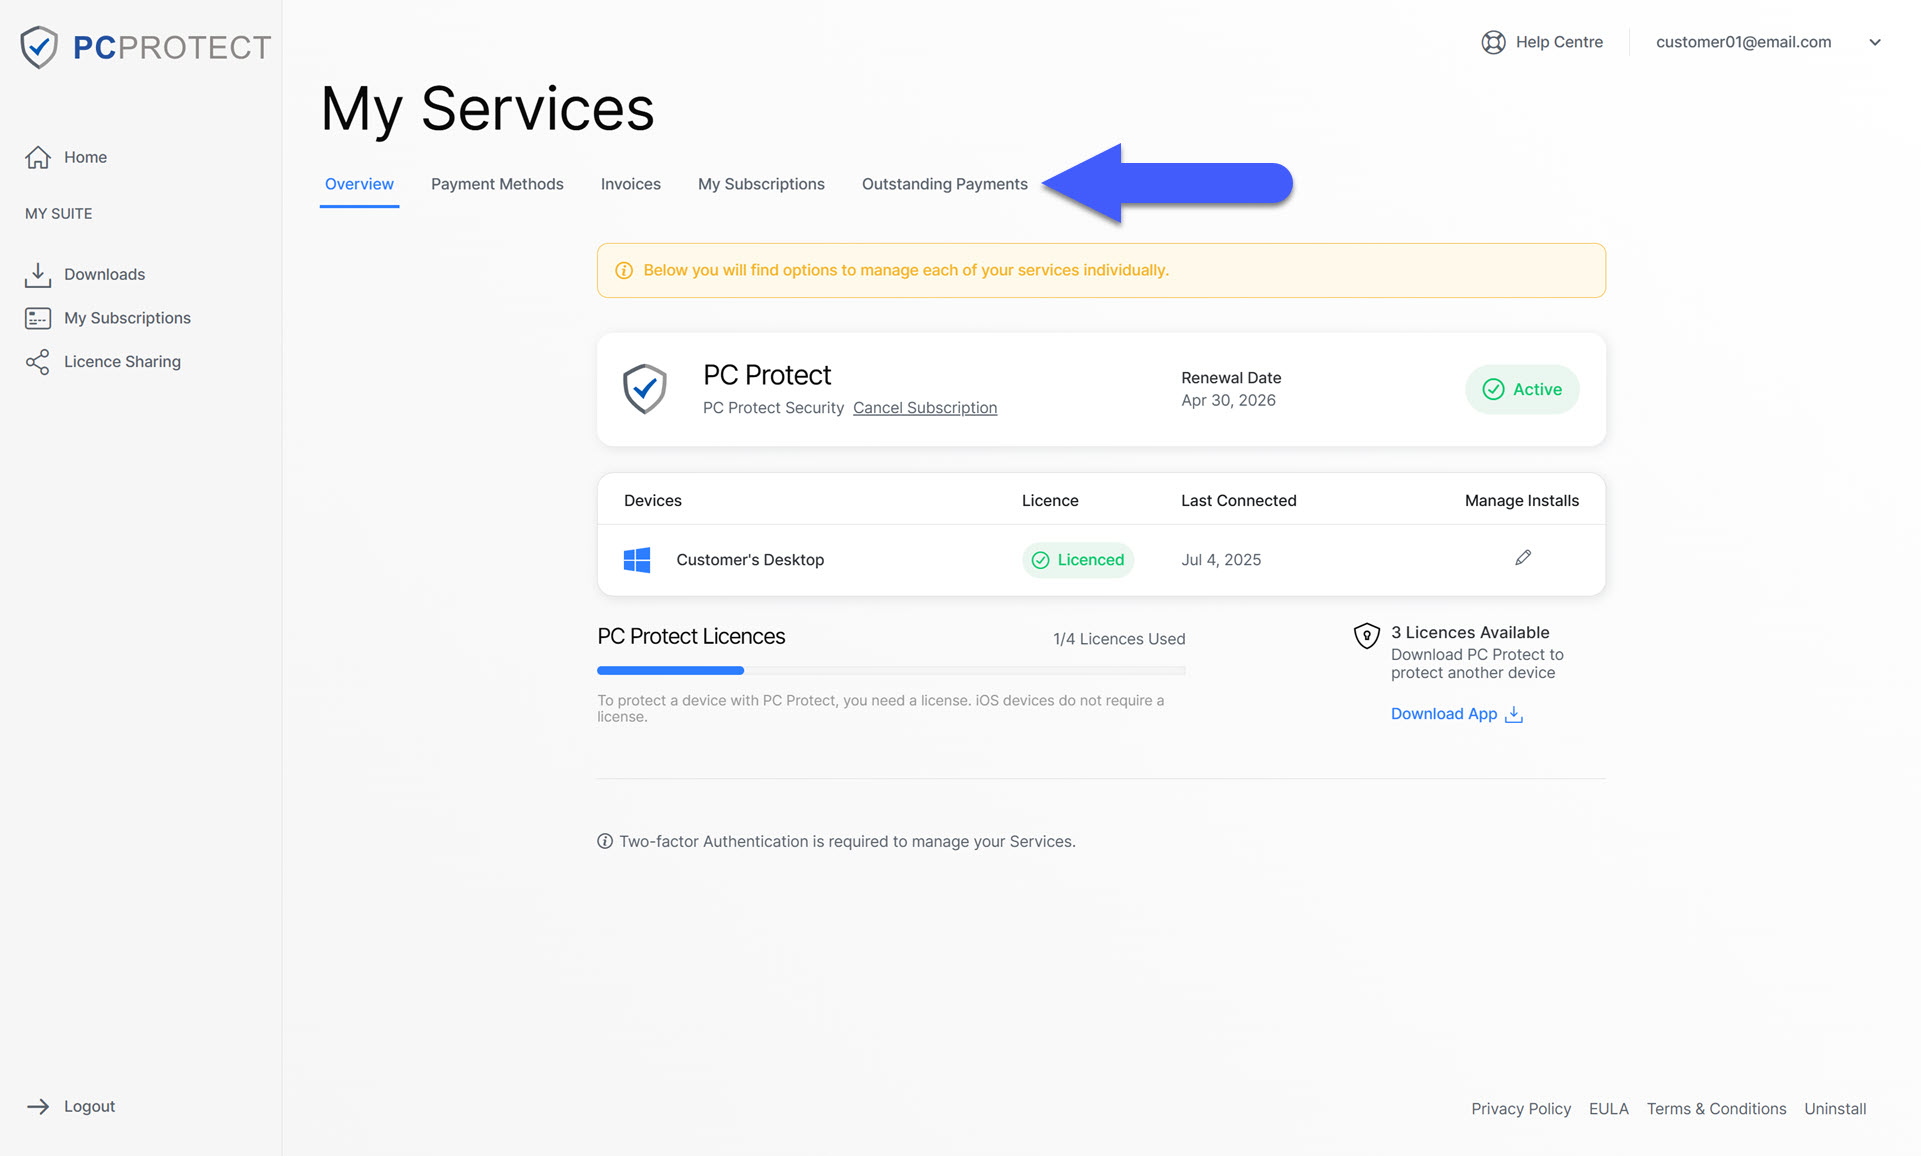The height and width of the screenshot is (1156, 1921).
Task: Click the info icon in yellow banner
Action: [624, 270]
